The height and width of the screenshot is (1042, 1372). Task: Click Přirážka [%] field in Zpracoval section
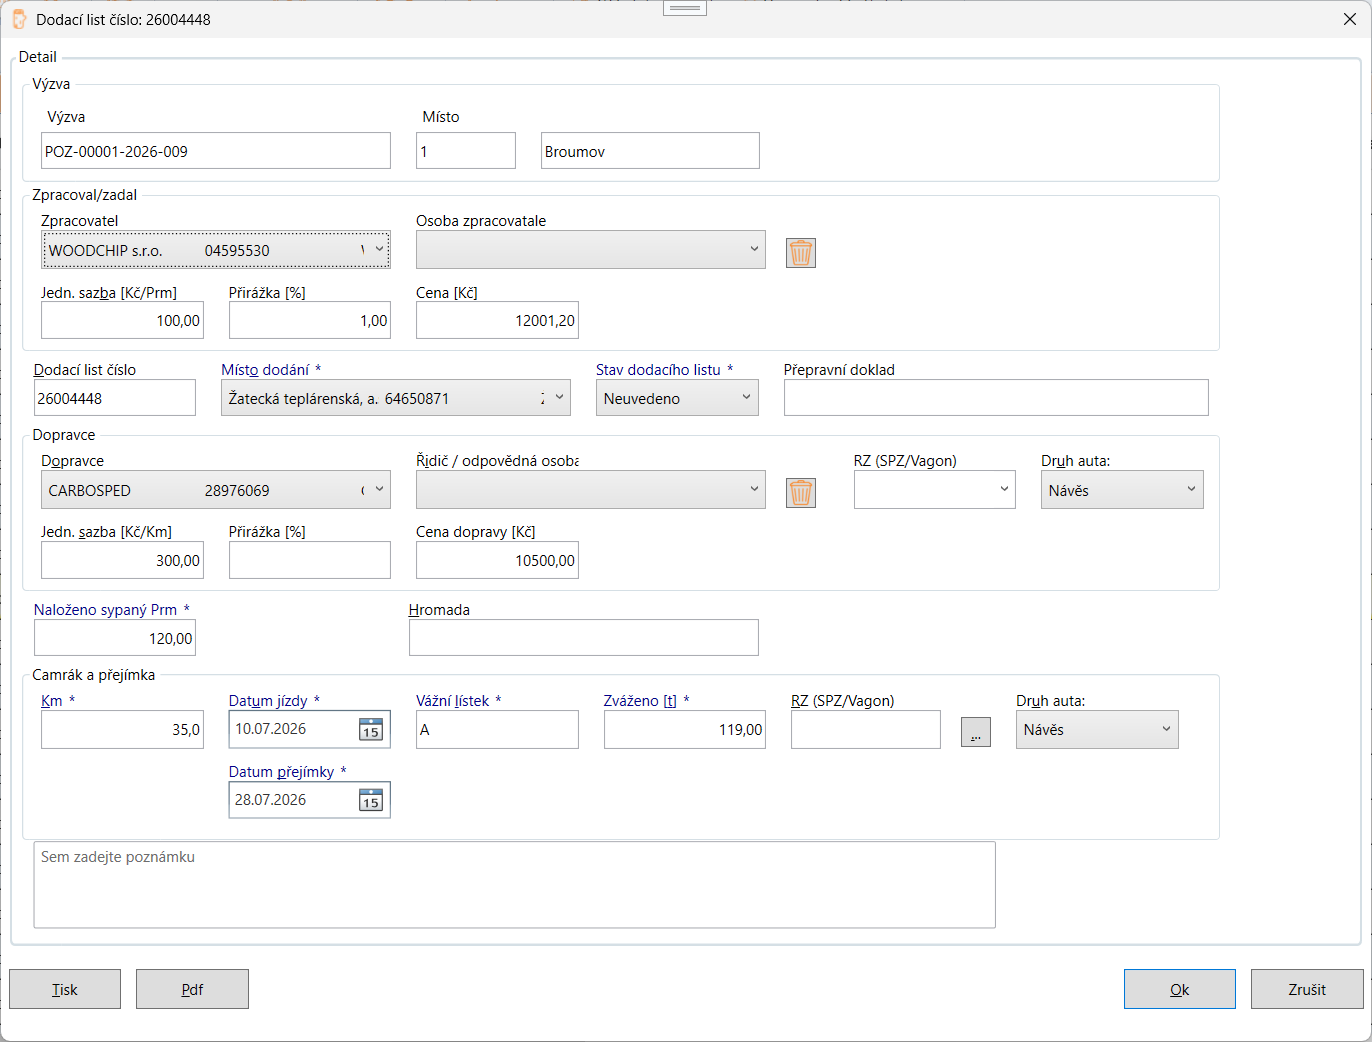coord(310,320)
